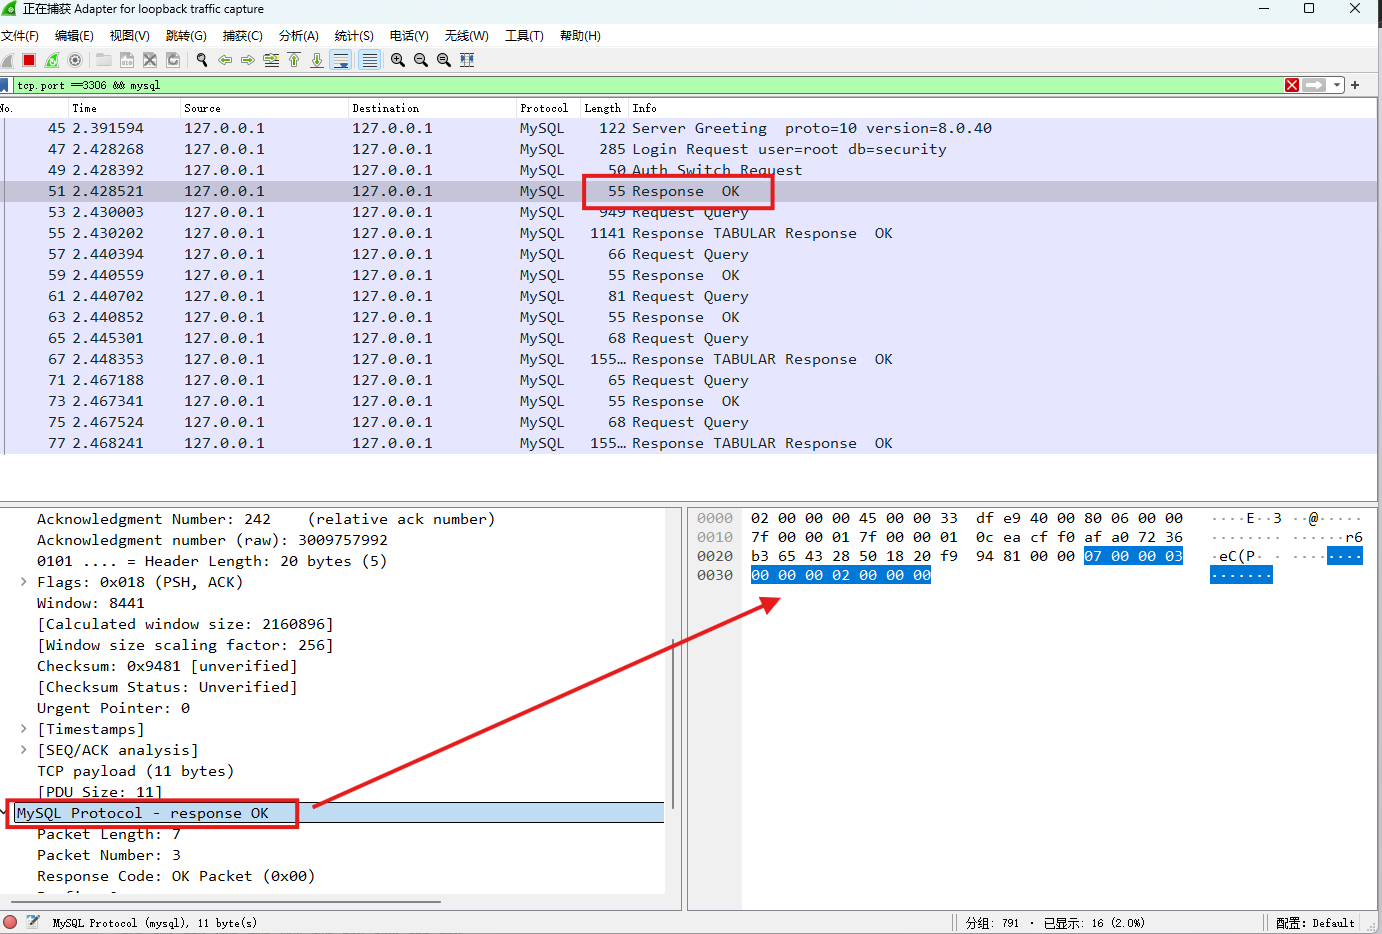The height and width of the screenshot is (934, 1382).
Task: Open the 电话(Y) menu
Action: 409,36
